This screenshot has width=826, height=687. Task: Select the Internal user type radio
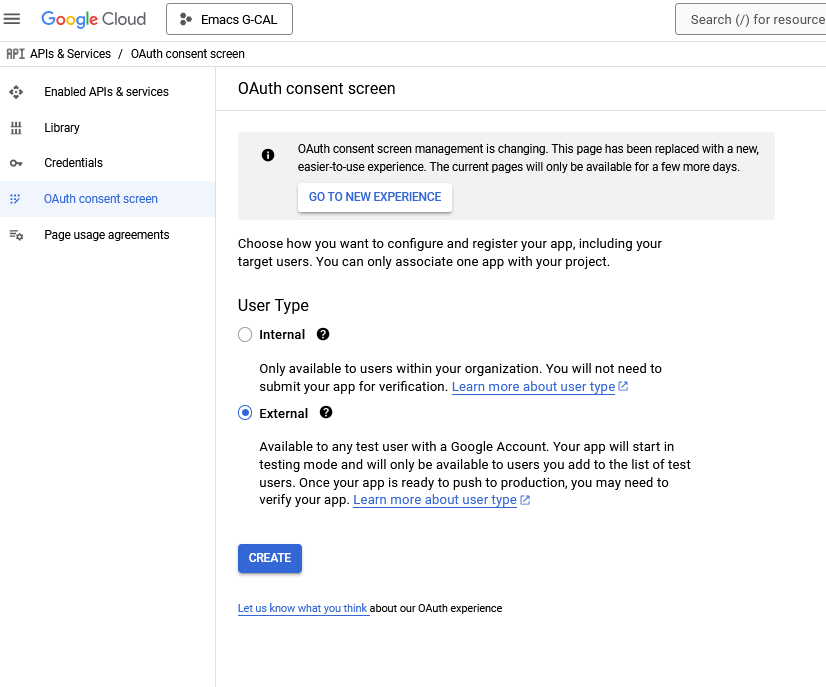point(245,335)
